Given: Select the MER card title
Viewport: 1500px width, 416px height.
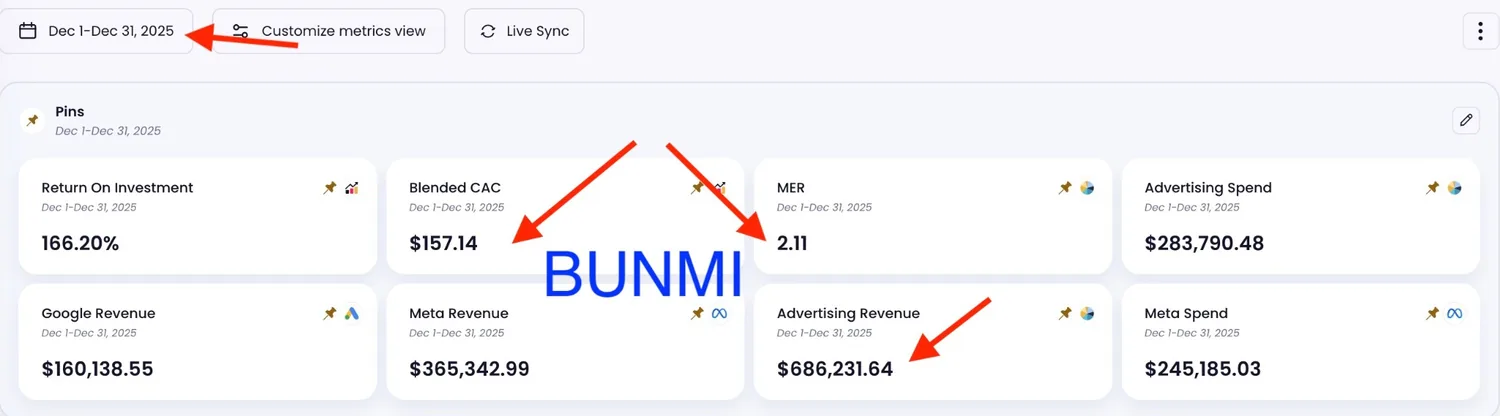Looking at the screenshot, I should pos(791,188).
